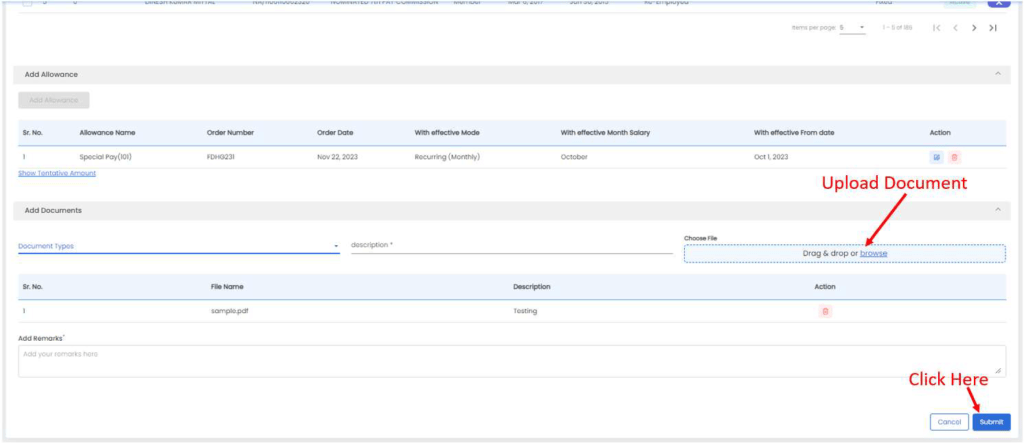Open the Items per page dropdown
Image resolution: width=1024 pixels, height=443 pixels.
point(852,28)
